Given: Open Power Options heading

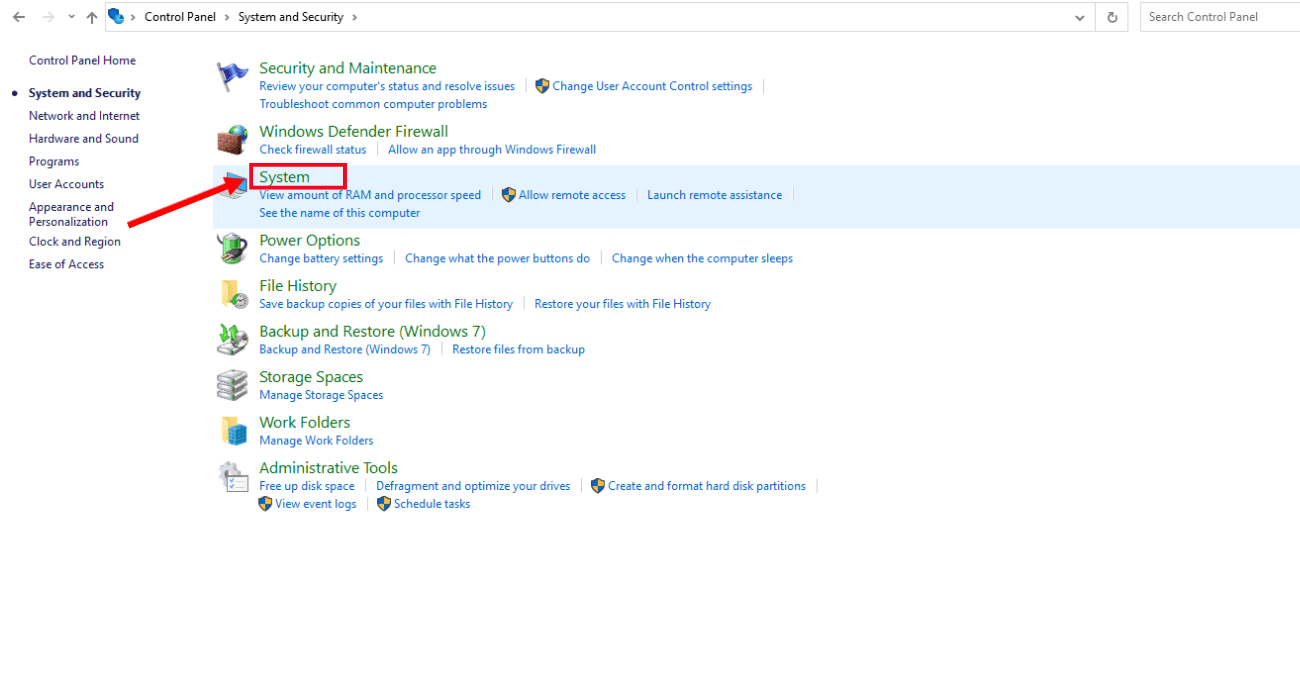Looking at the screenshot, I should tap(310, 240).
